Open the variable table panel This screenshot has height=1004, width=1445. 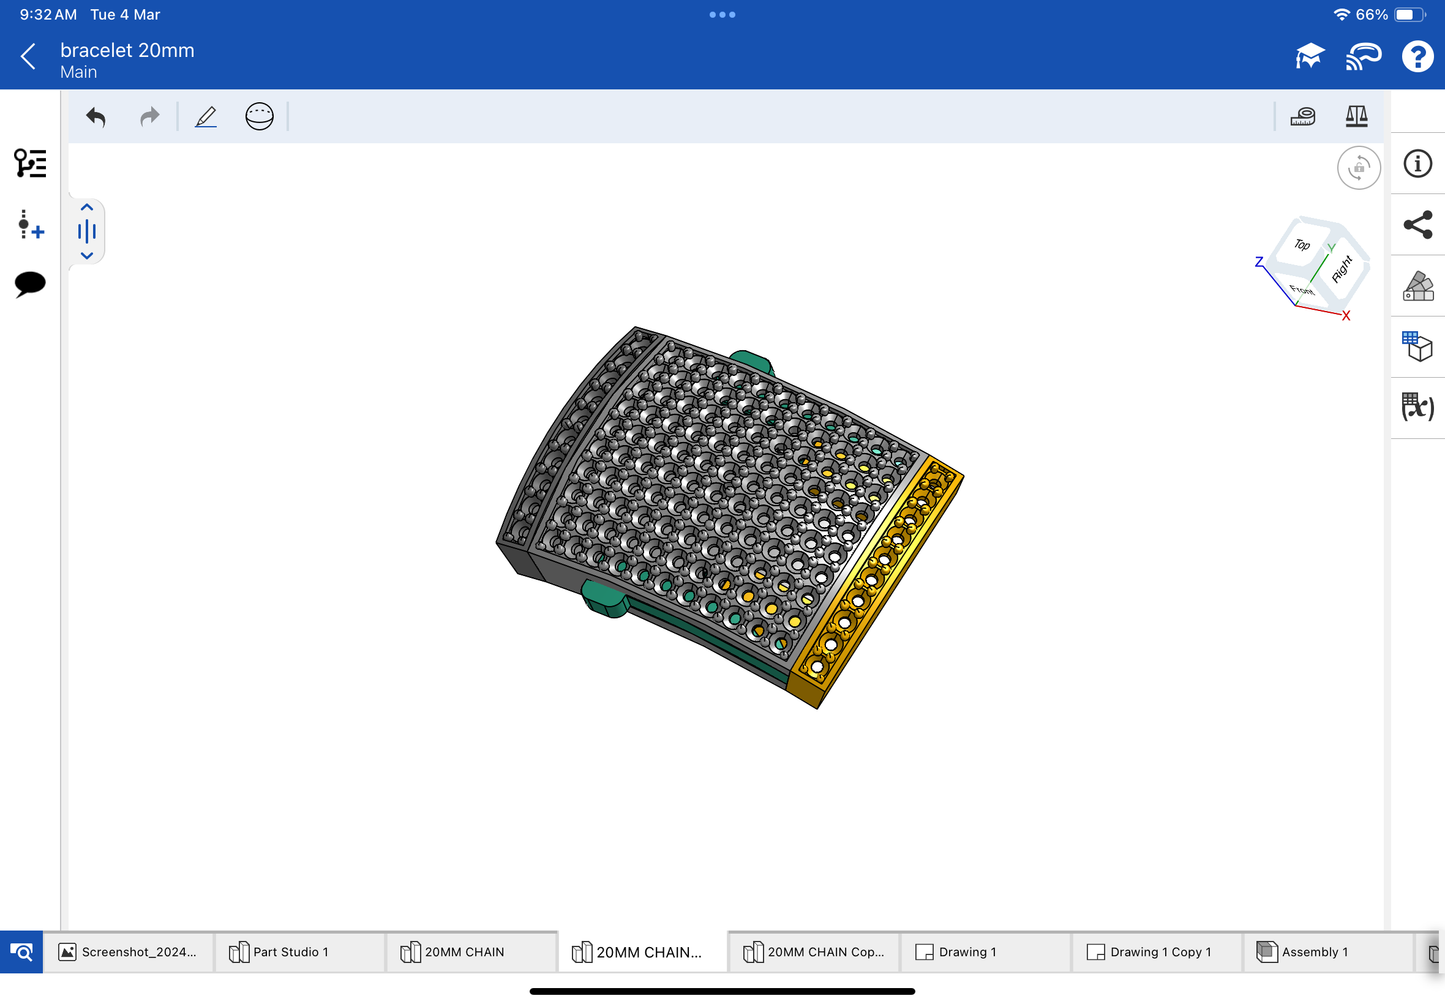tap(1417, 406)
